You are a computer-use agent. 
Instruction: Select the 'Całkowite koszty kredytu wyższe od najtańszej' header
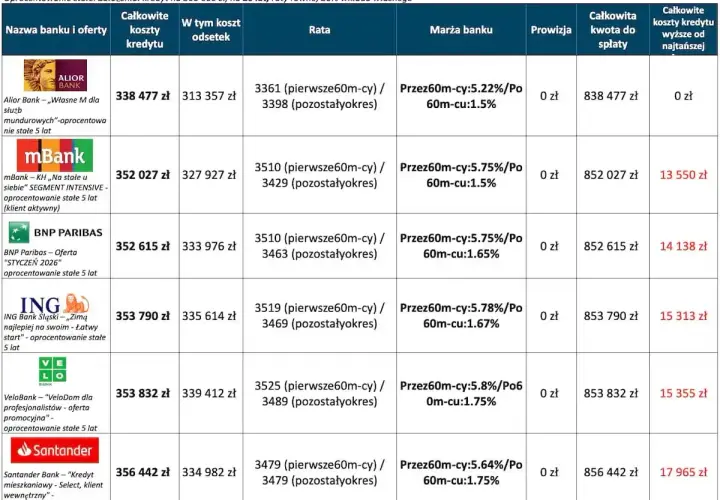click(x=683, y=28)
